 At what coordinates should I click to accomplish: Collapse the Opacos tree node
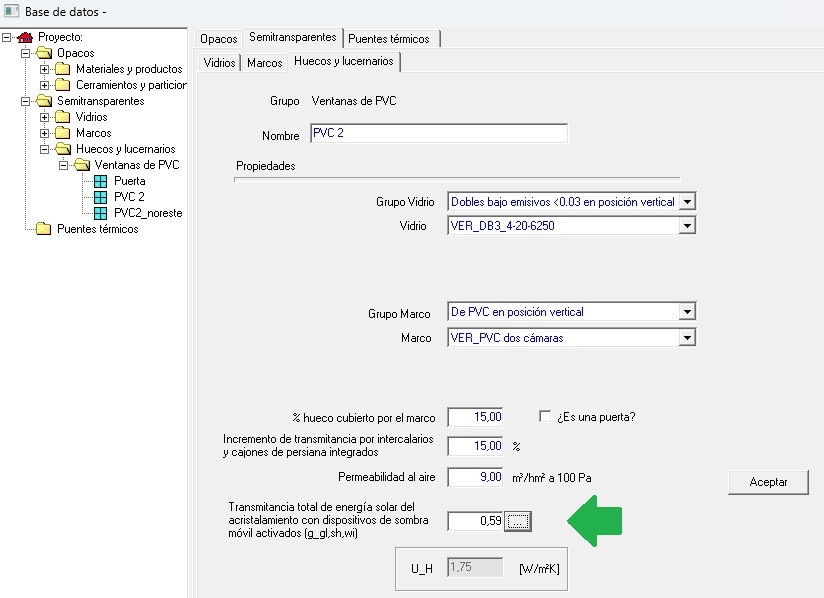click(25, 53)
